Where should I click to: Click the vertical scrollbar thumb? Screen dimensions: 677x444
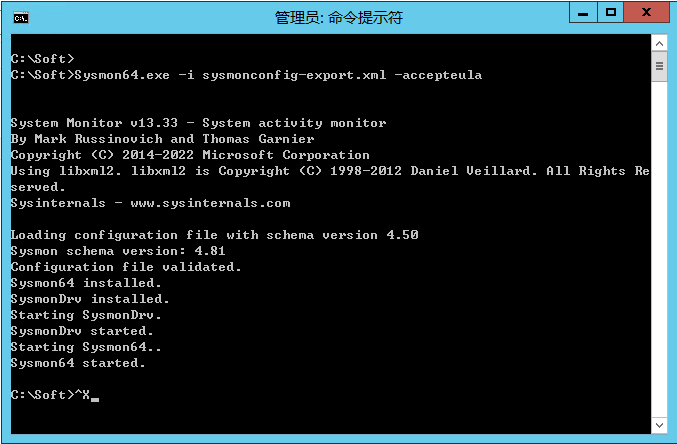659,67
